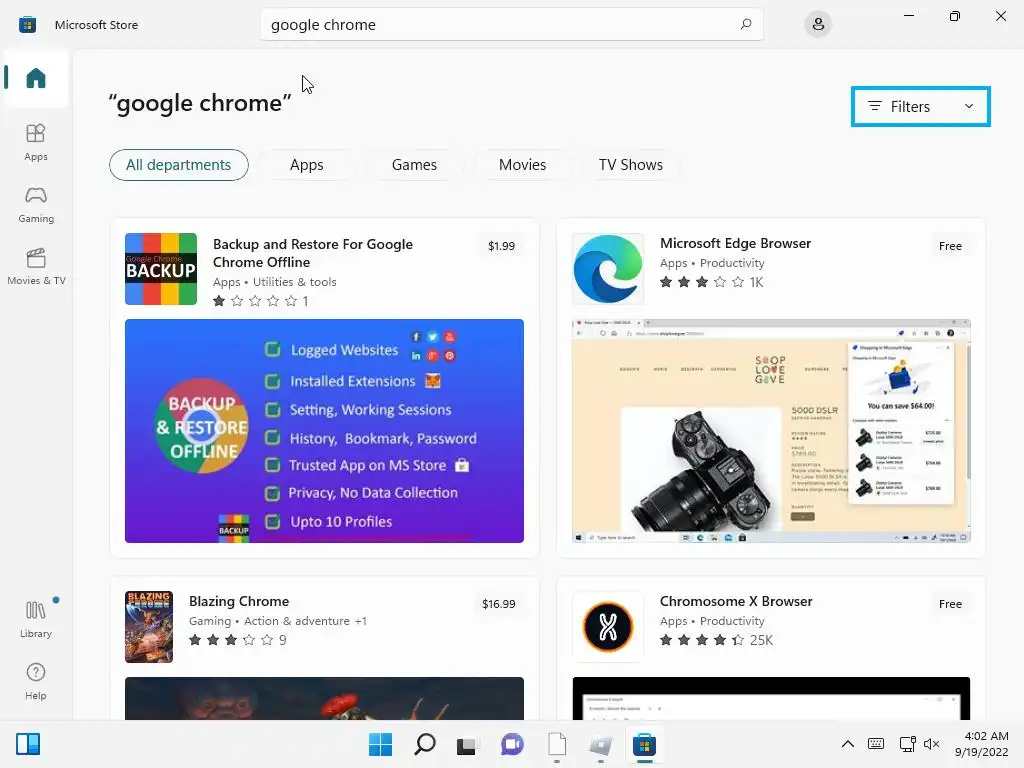
Task: Open Help in the sidebar
Action: pyautogui.click(x=36, y=681)
